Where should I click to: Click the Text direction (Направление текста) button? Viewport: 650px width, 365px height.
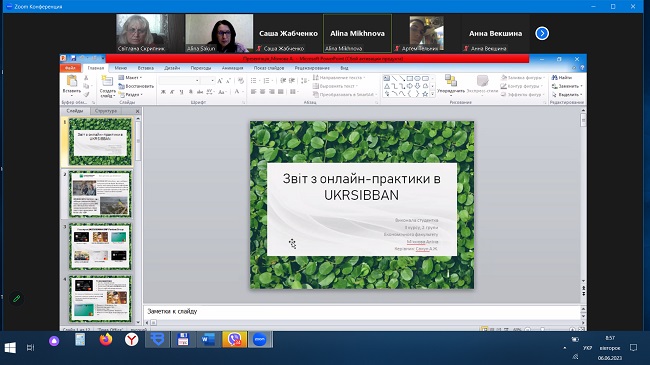pos(339,78)
